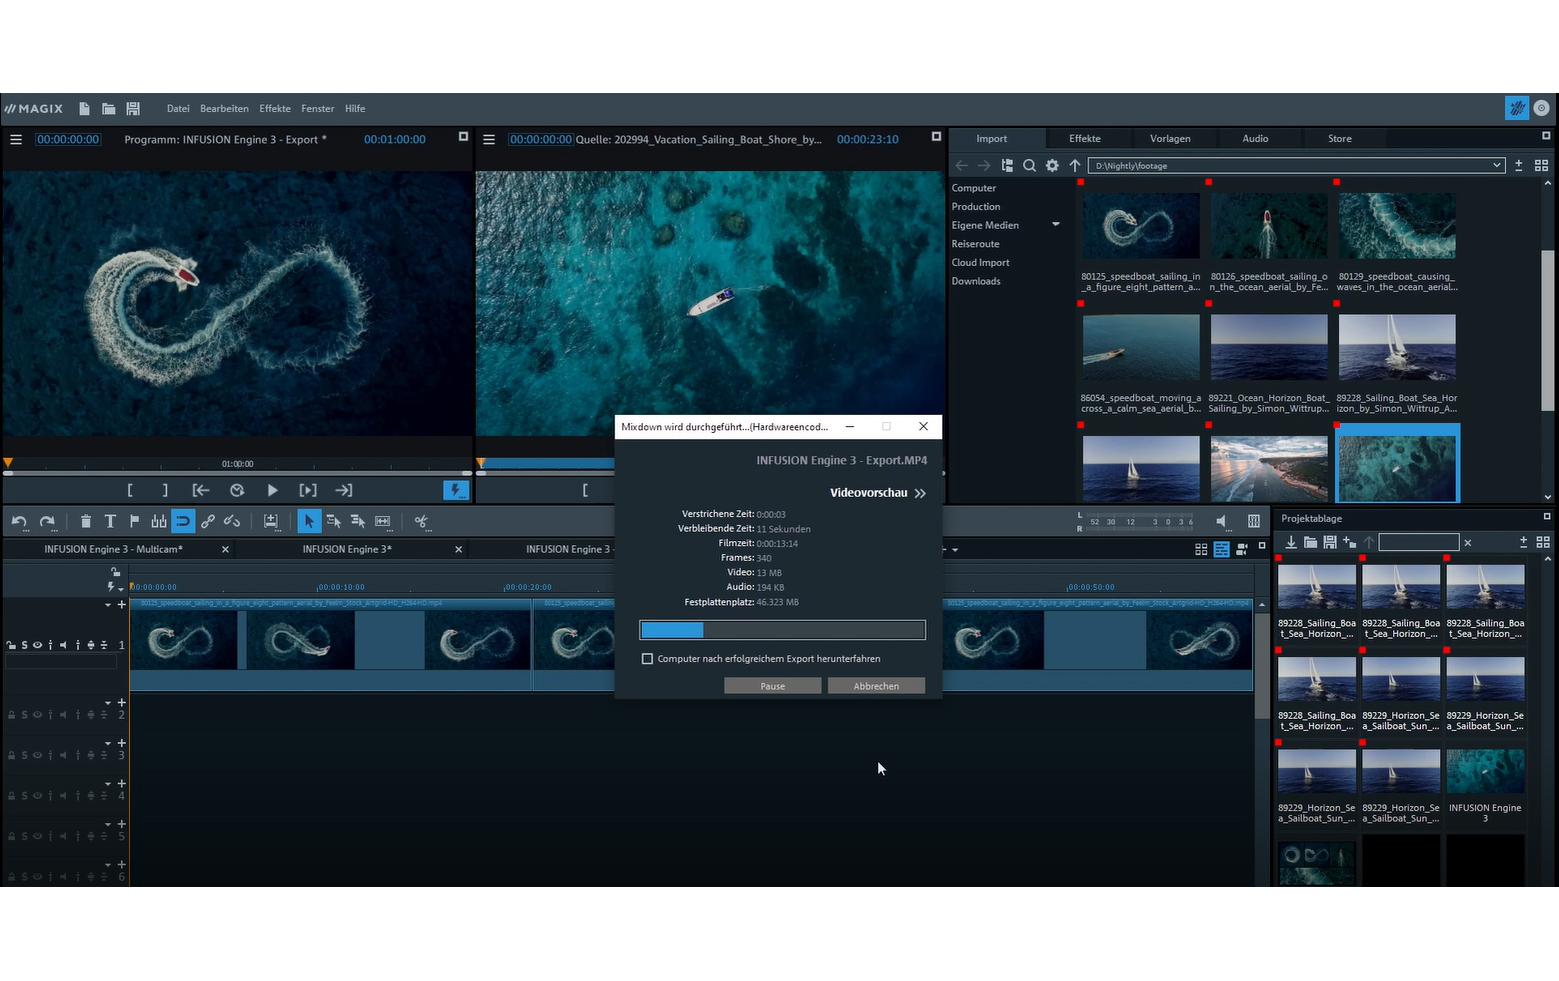Screen dimensions: 1559x981
Task: Click the search icon in Import panel
Action: tap(1029, 166)
